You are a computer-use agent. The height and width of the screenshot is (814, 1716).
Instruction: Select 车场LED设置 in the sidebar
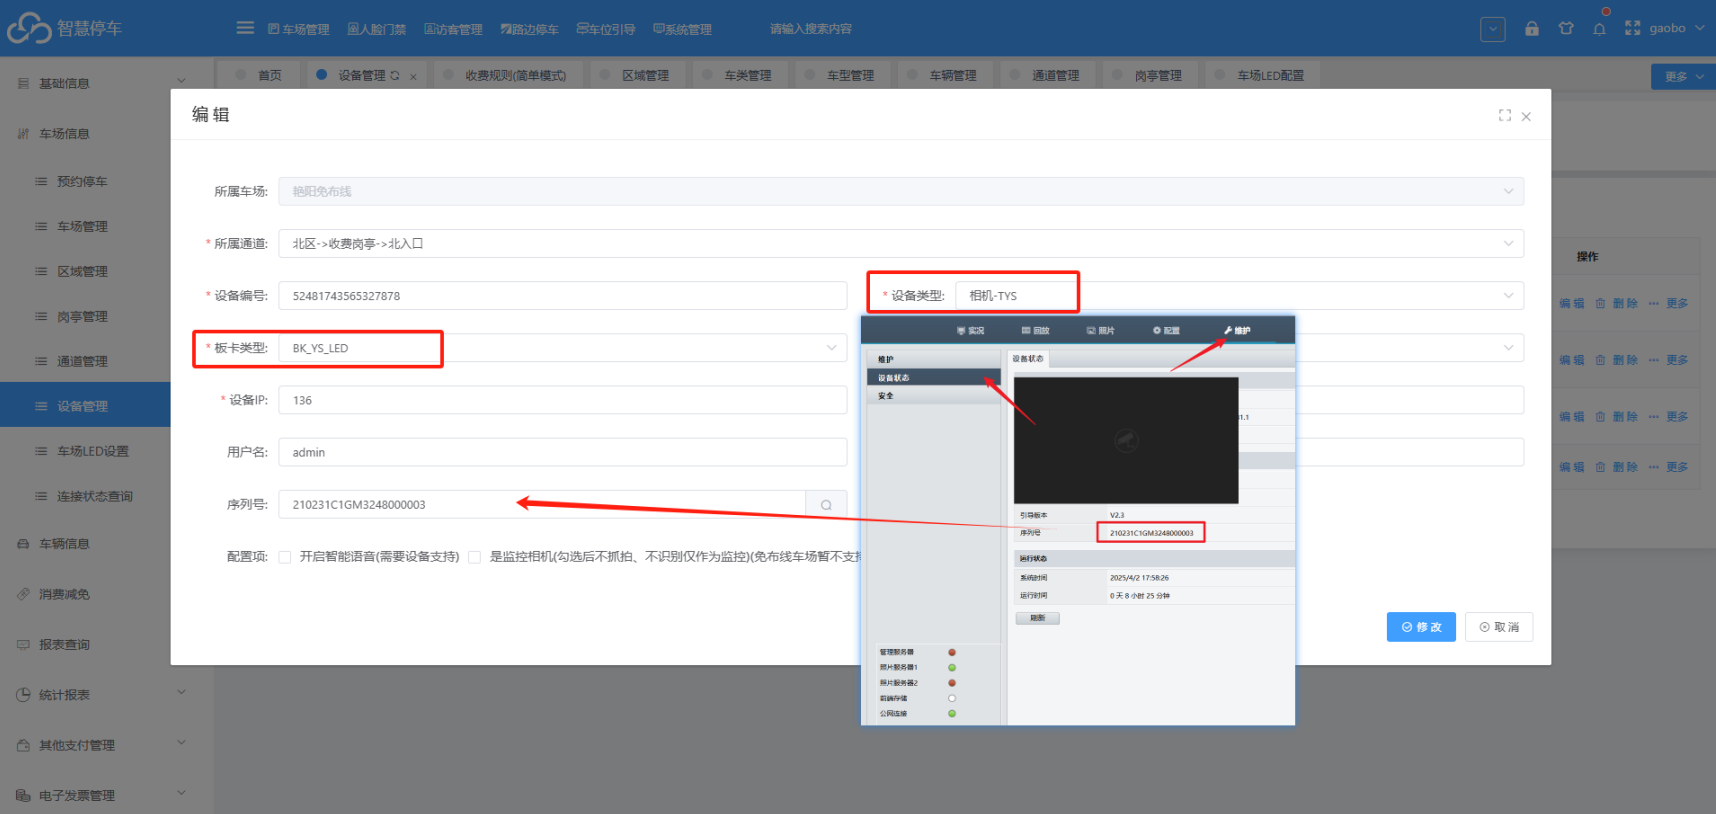click(x=92, y=451)
